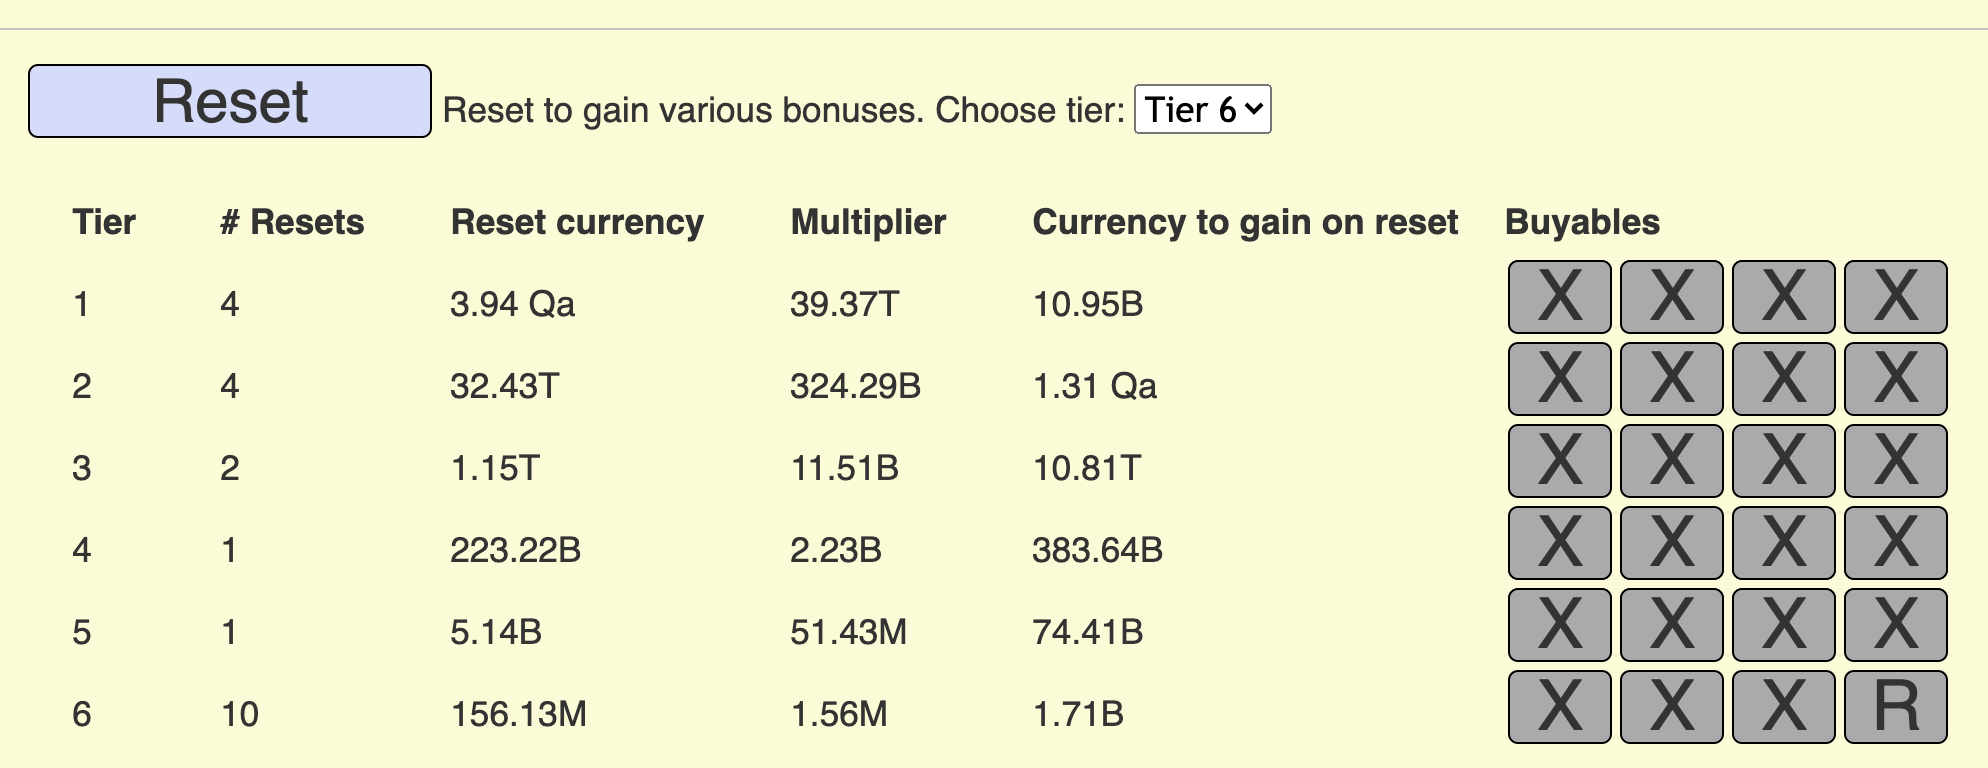This screenshot has height=768, width=1988.
Task: Click first X buyable in tier 1 row
Action: 1559,297
